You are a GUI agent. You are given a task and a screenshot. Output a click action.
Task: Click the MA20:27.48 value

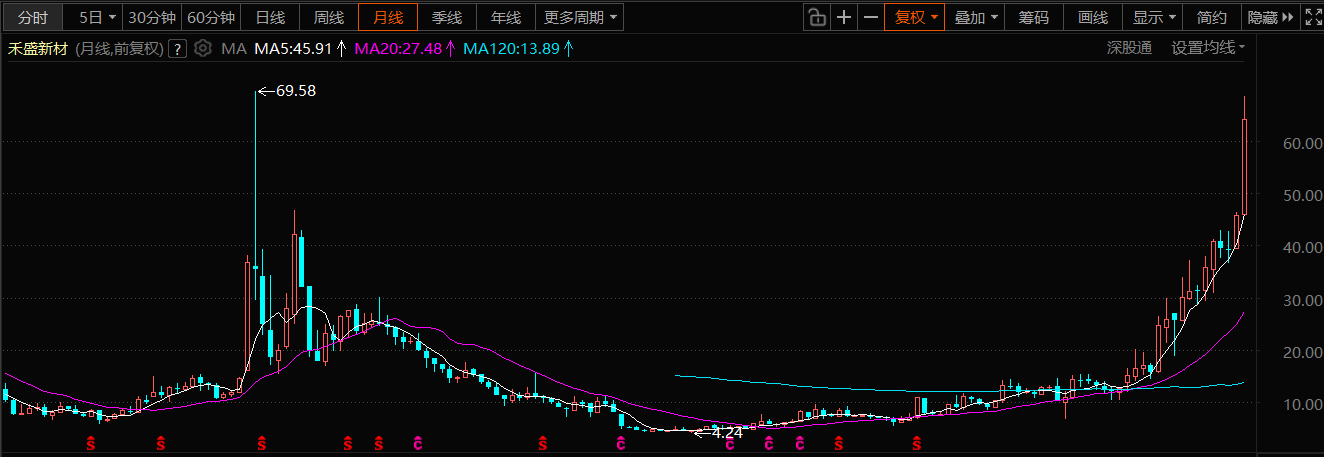(399, 48)
